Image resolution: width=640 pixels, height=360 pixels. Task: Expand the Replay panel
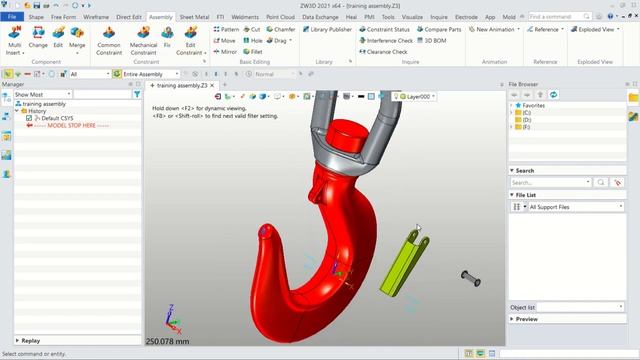click(17, 340)
